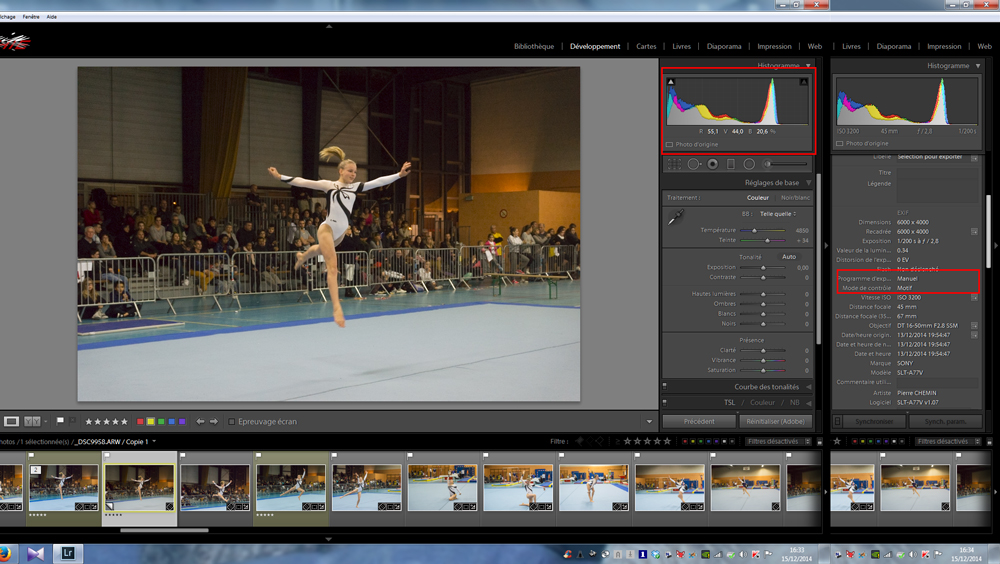Screen dimensions: 1000x564
Task: Click Réinitialiser (Adobe) button
Action: pyautogui.click(x=776, y=421)
